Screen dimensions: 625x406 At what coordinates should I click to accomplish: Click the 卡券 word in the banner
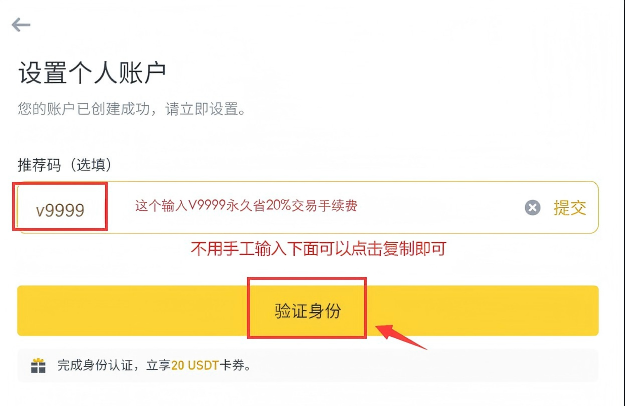click(x=232, y=365)
